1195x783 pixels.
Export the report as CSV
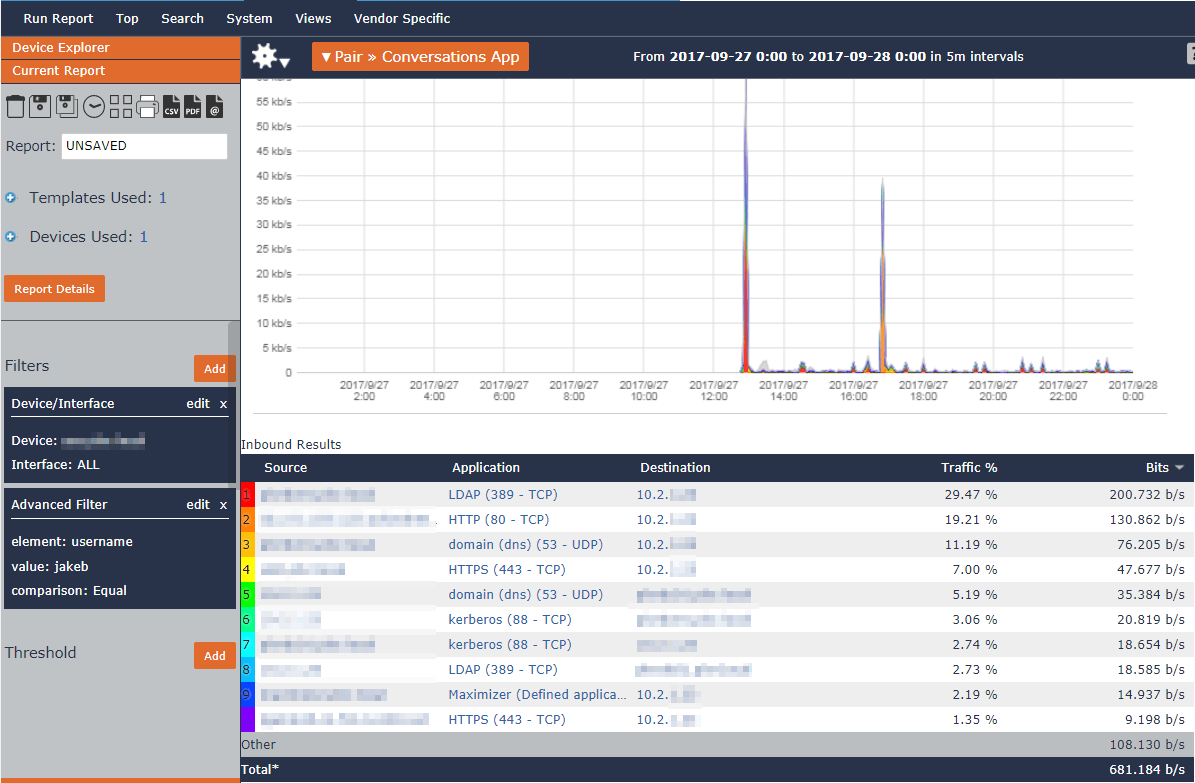(171, 106)
